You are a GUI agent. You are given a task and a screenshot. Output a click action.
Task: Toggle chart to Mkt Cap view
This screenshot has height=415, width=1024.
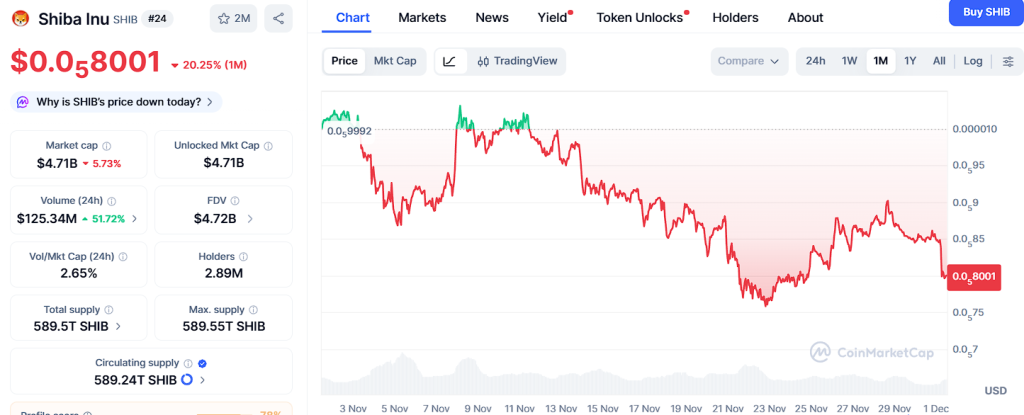(x=395, y=61)
